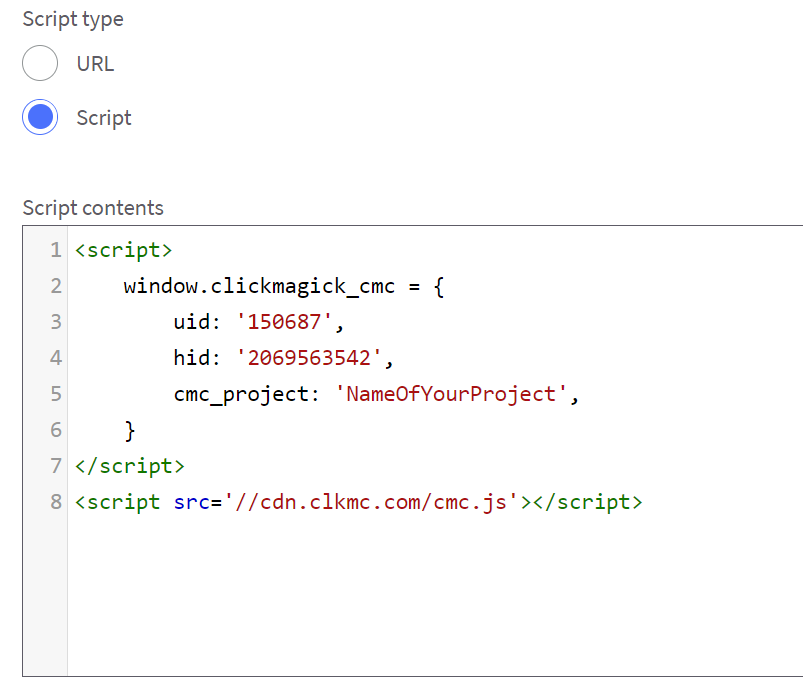Click the opening <script> tag on line 1

tap(124, 250)
